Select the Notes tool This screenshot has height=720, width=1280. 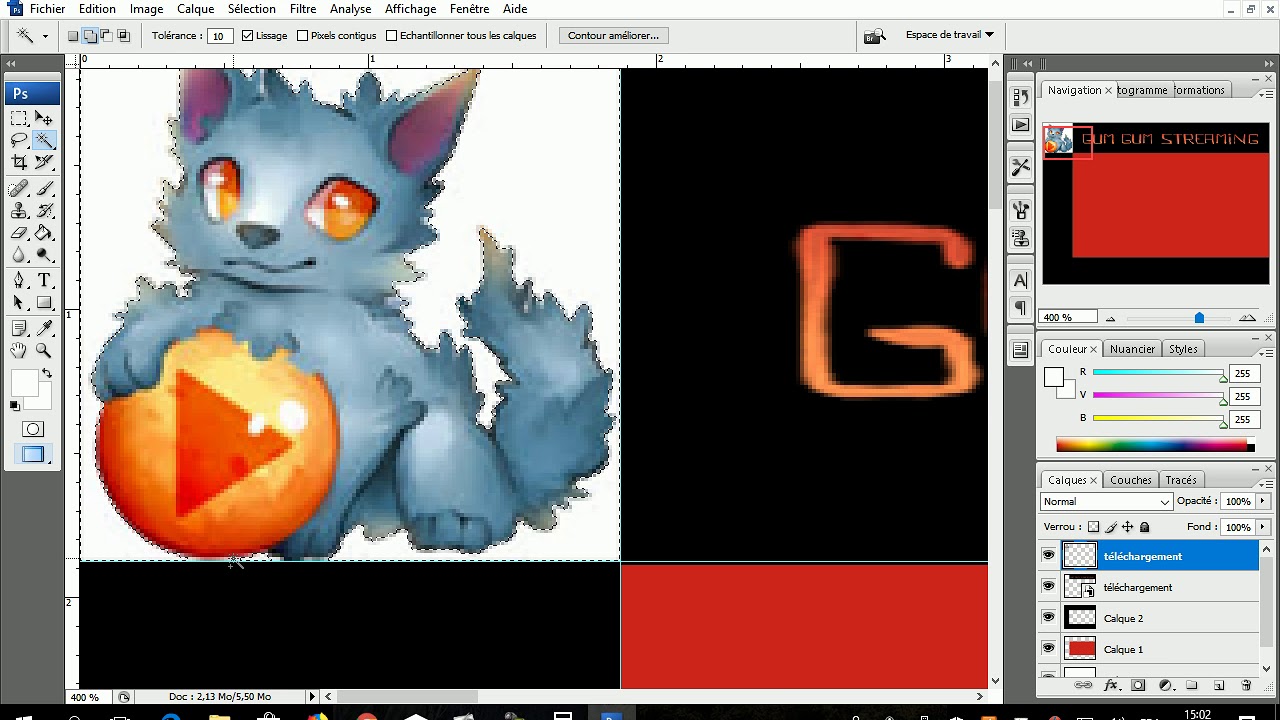pyautogui.click(x=19, y=329)
